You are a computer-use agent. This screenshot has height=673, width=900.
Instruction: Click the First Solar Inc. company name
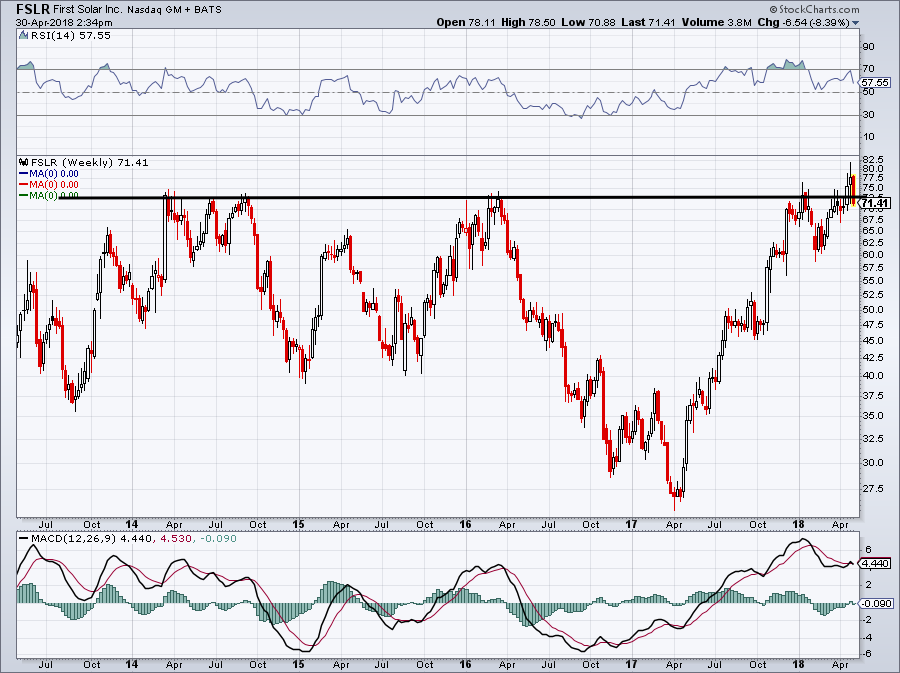87,10
